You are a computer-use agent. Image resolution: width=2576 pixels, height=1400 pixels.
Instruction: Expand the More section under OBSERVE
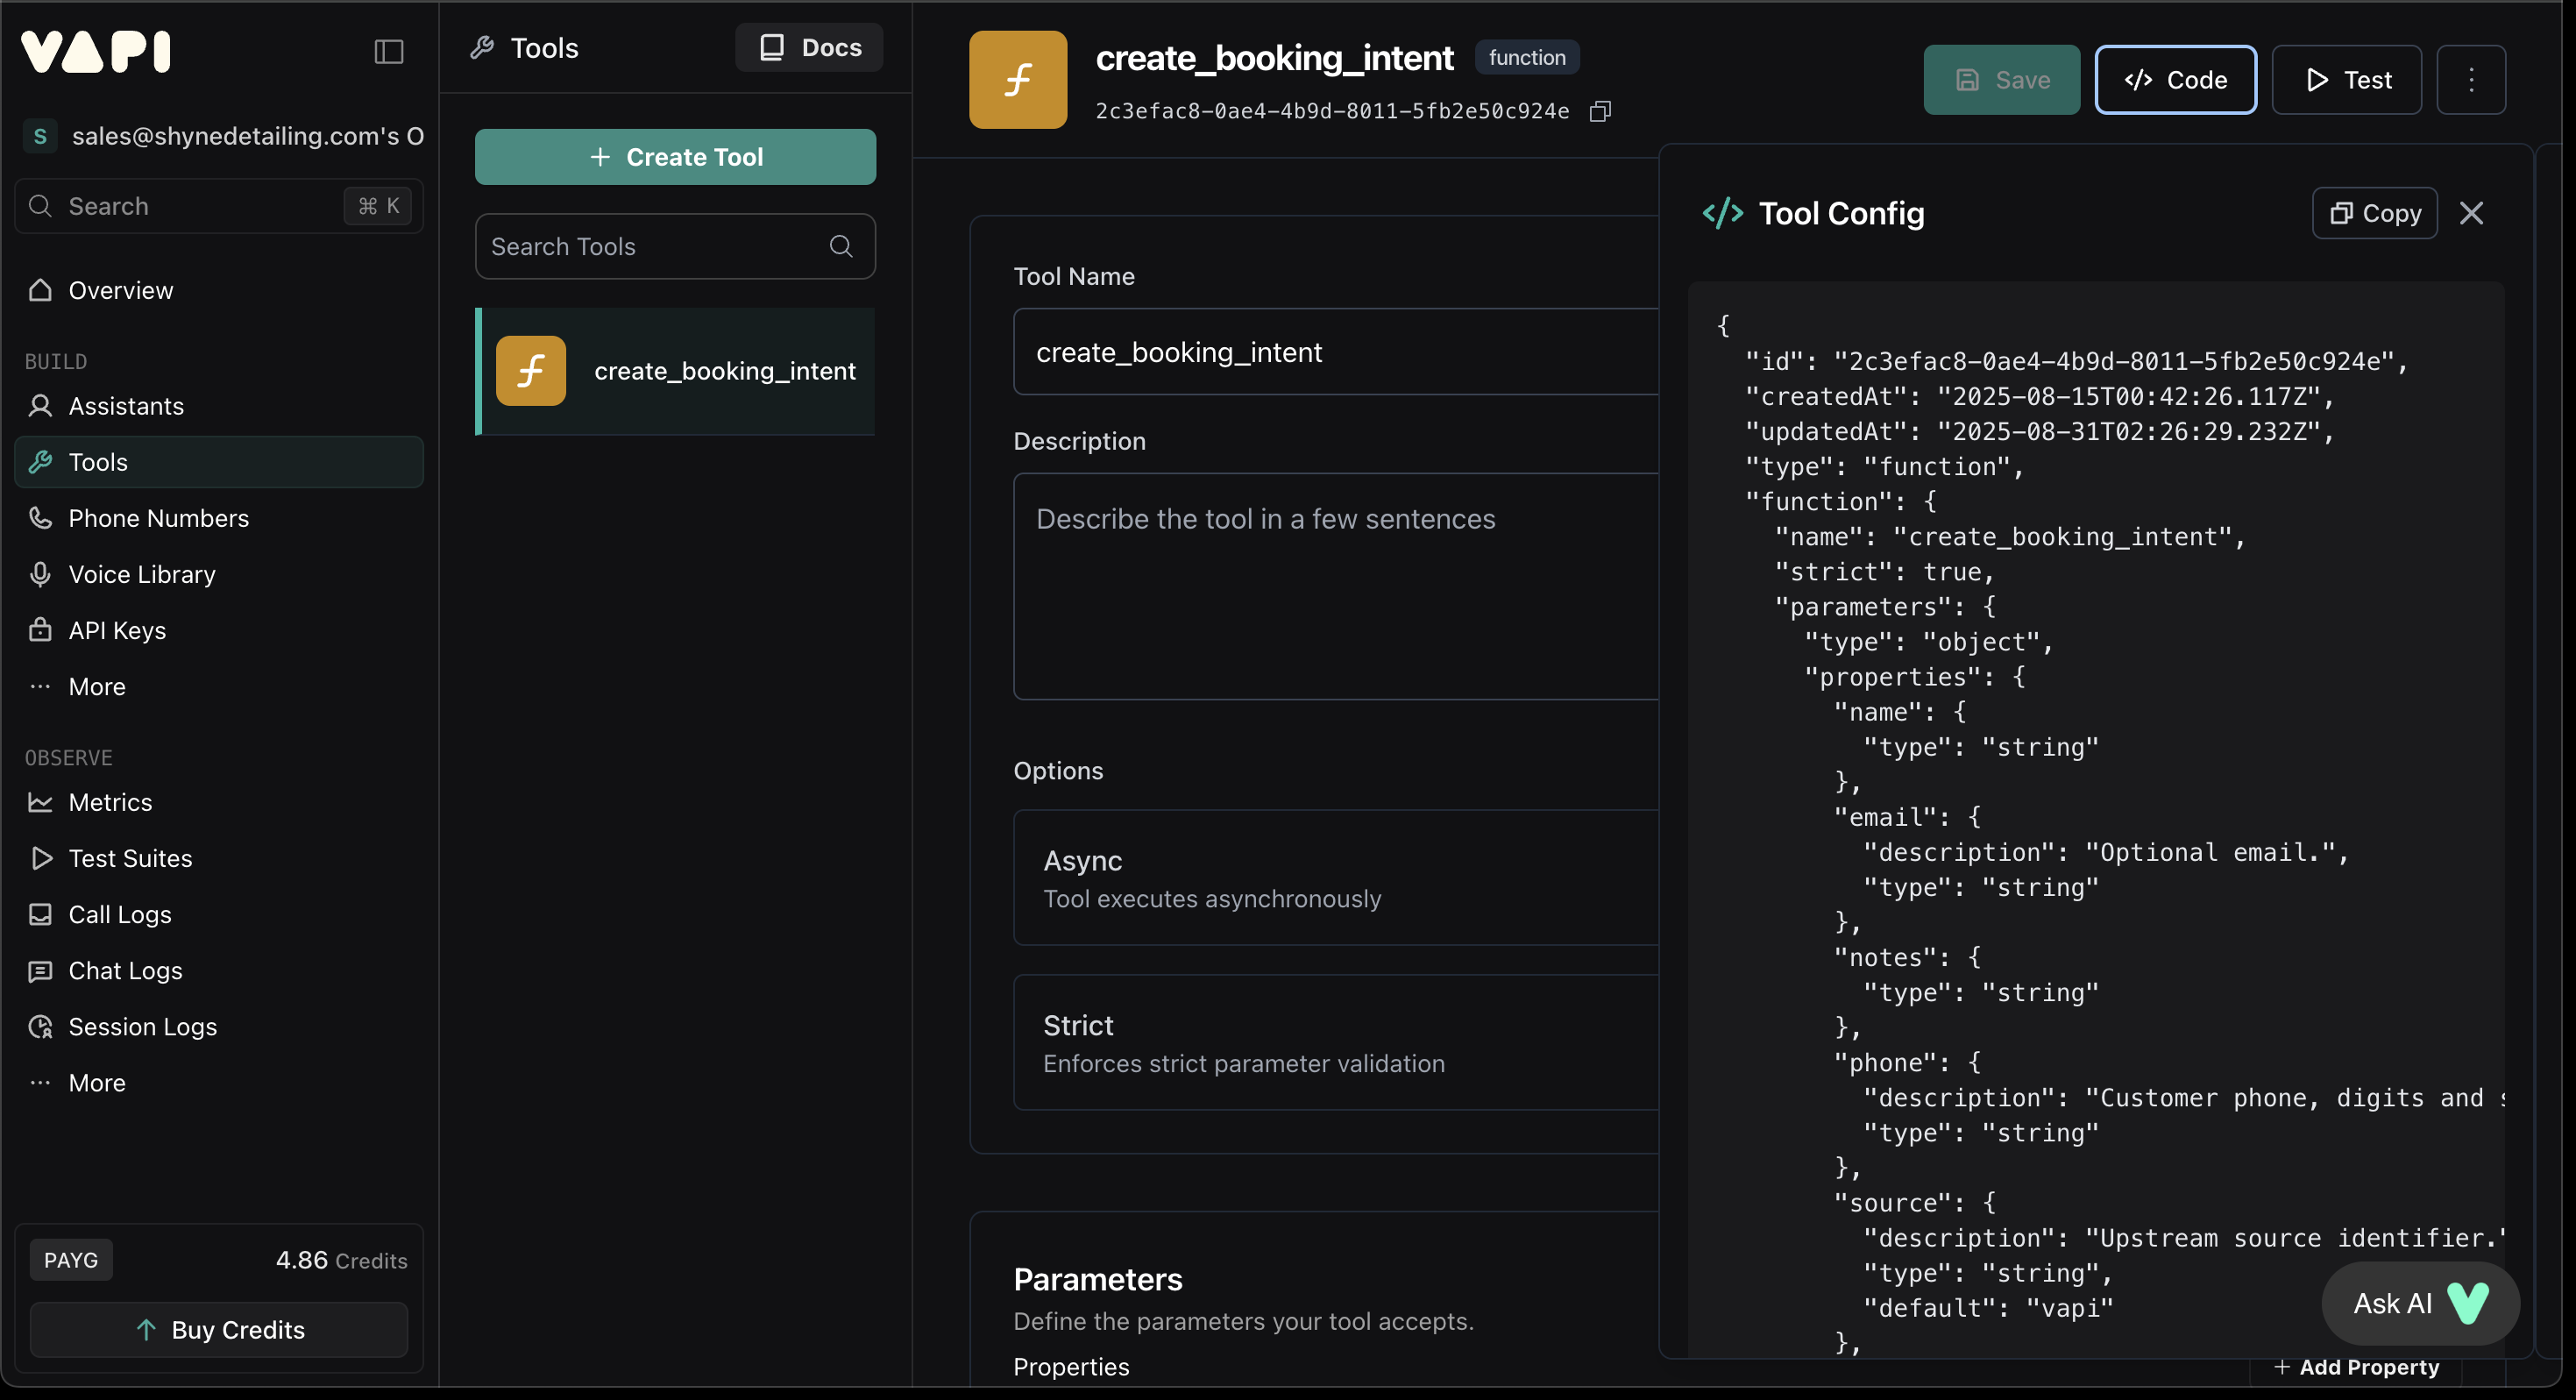pyautogui.click(x=96, y=1082)
